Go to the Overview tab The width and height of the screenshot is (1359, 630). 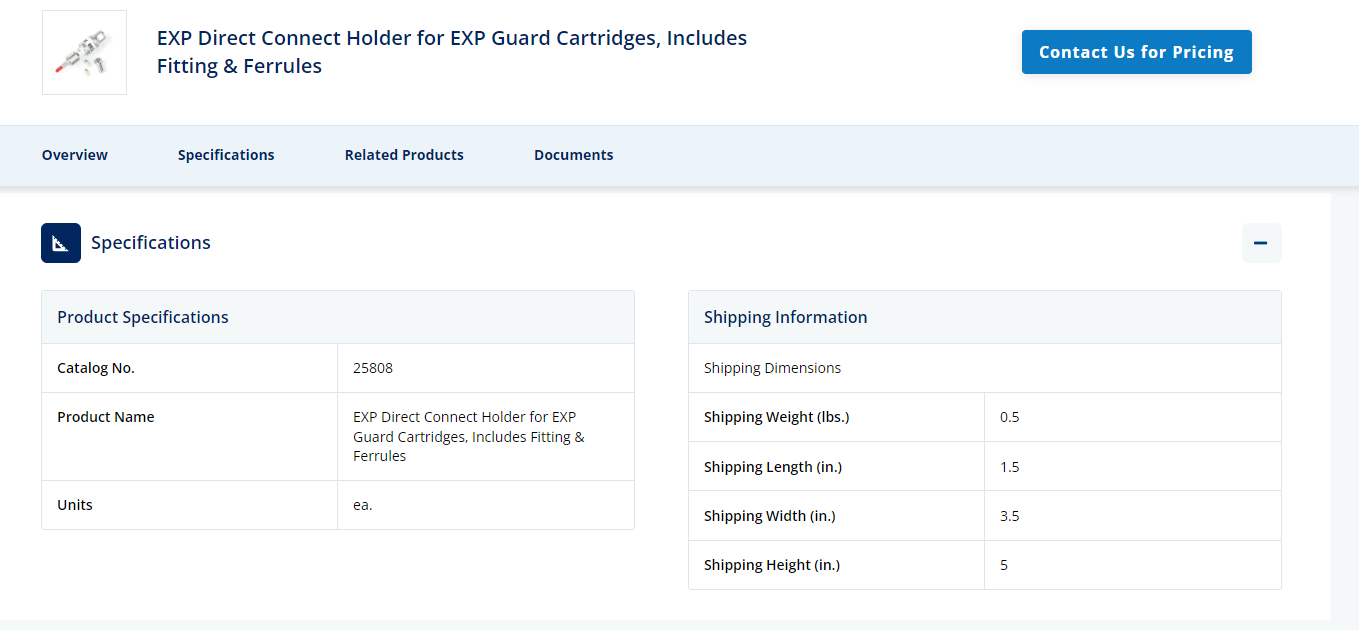(x=75, y=155)
